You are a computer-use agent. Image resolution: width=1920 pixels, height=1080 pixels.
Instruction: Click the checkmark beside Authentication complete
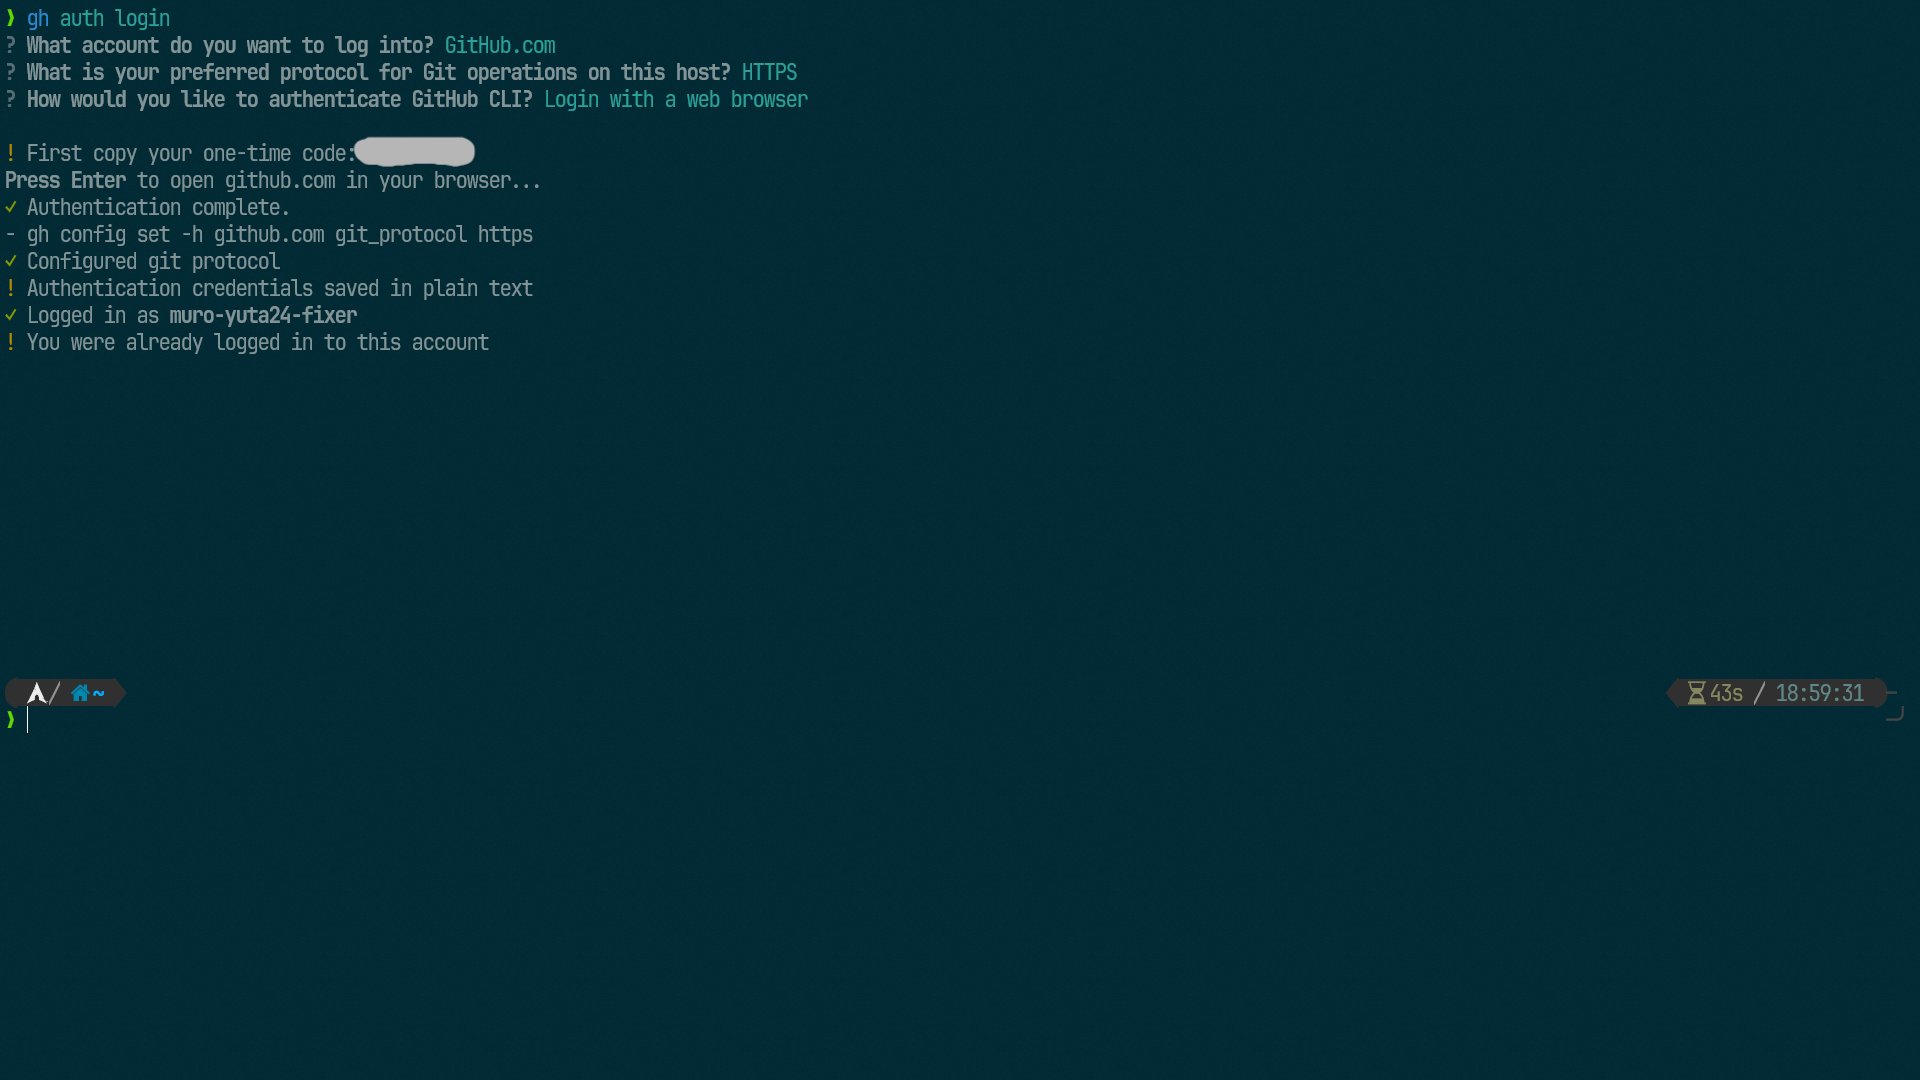coord(11,208)
